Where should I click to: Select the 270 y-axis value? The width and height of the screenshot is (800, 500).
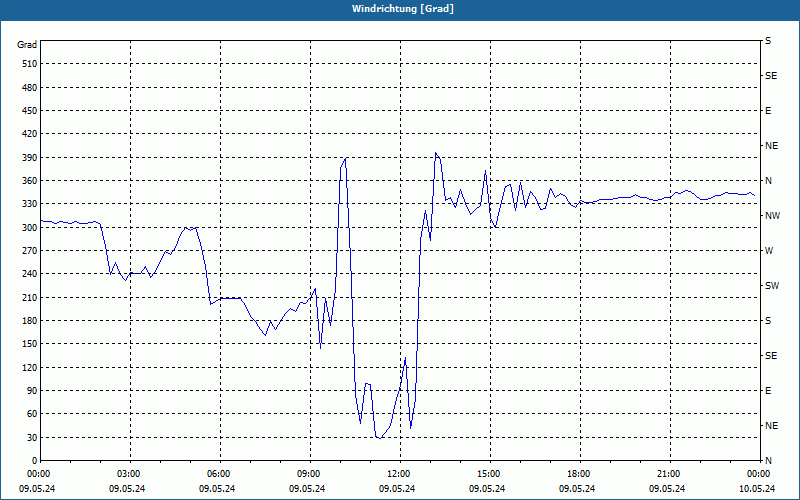point(29,251)
